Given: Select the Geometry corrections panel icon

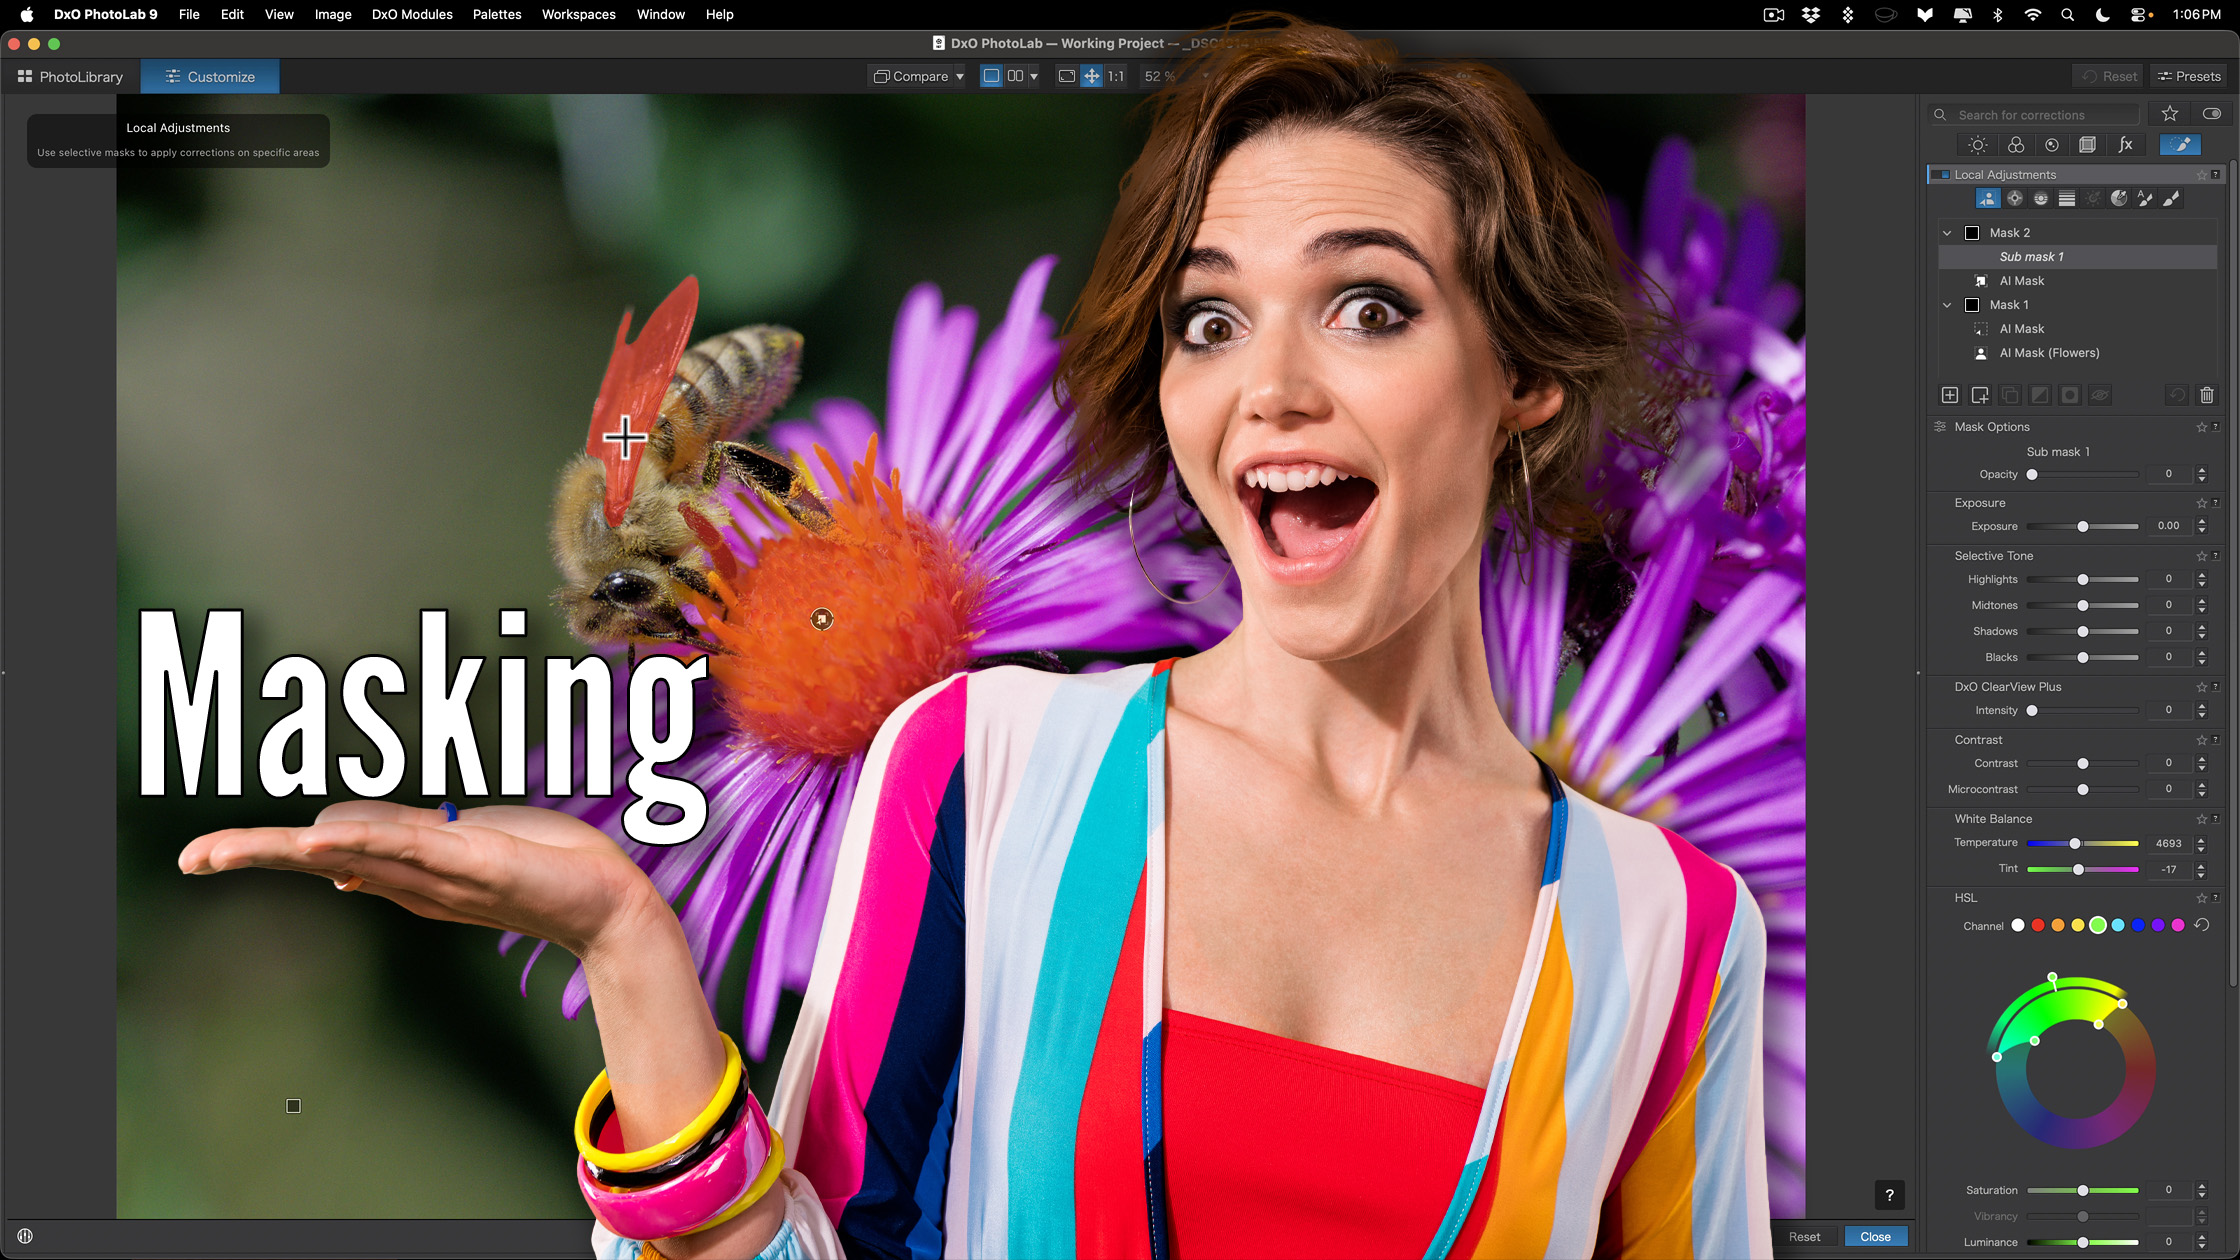Looking at the screenshot, I should tap(2088, 145).
